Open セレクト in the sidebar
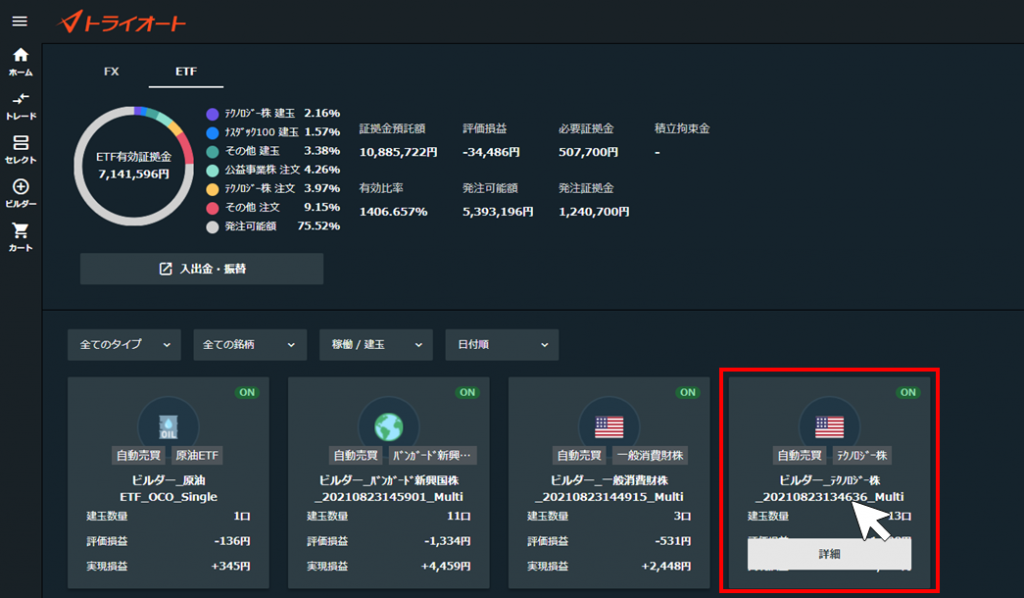 (x=21, y=150)
